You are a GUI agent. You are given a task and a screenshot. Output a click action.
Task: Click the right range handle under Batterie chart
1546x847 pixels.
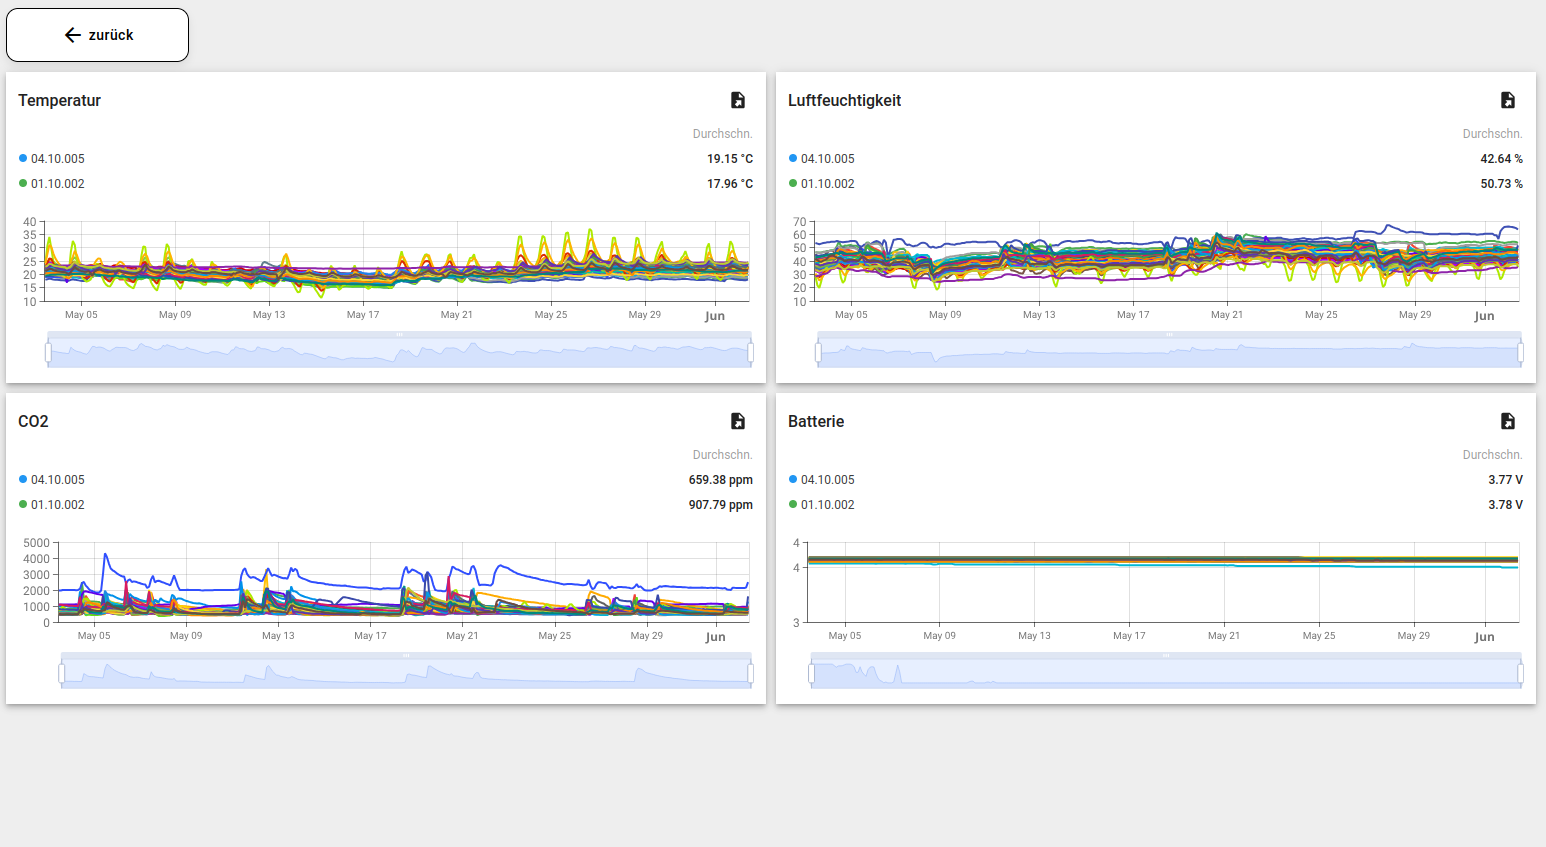[1520, 673]
